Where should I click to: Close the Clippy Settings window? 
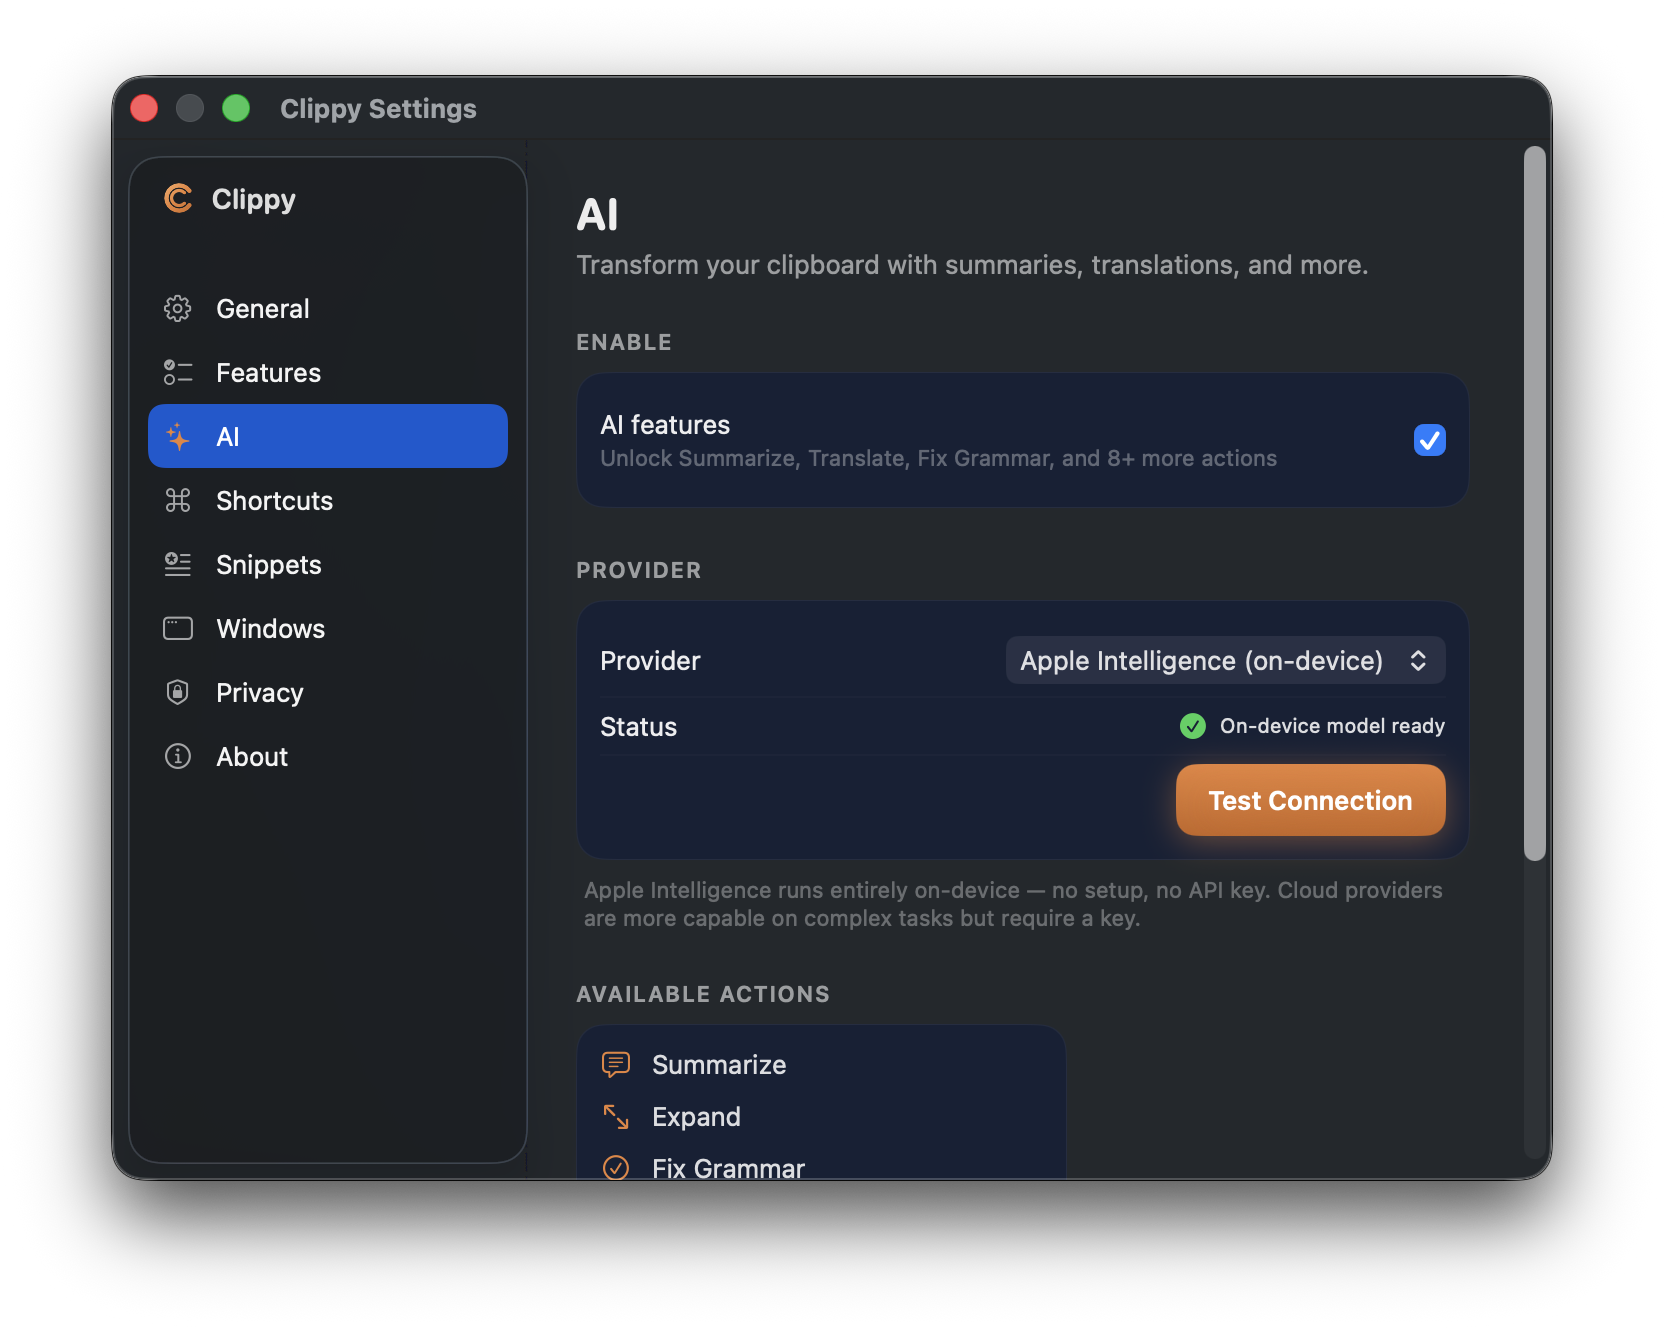click(144, 108)
